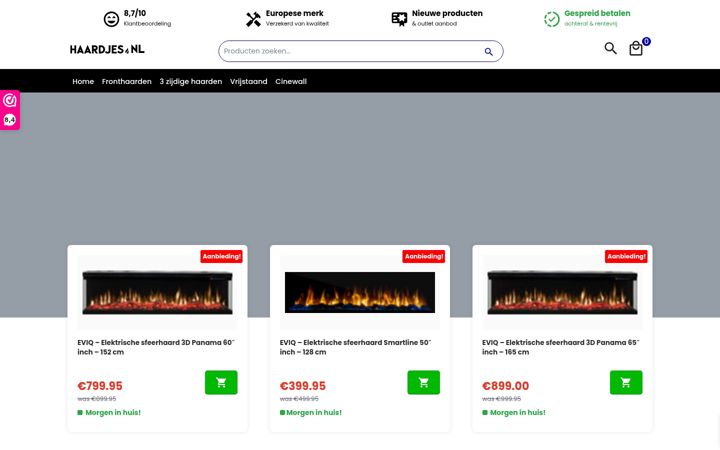
Task: Add Panama 60 inch to cart
Action: [221, 382]
